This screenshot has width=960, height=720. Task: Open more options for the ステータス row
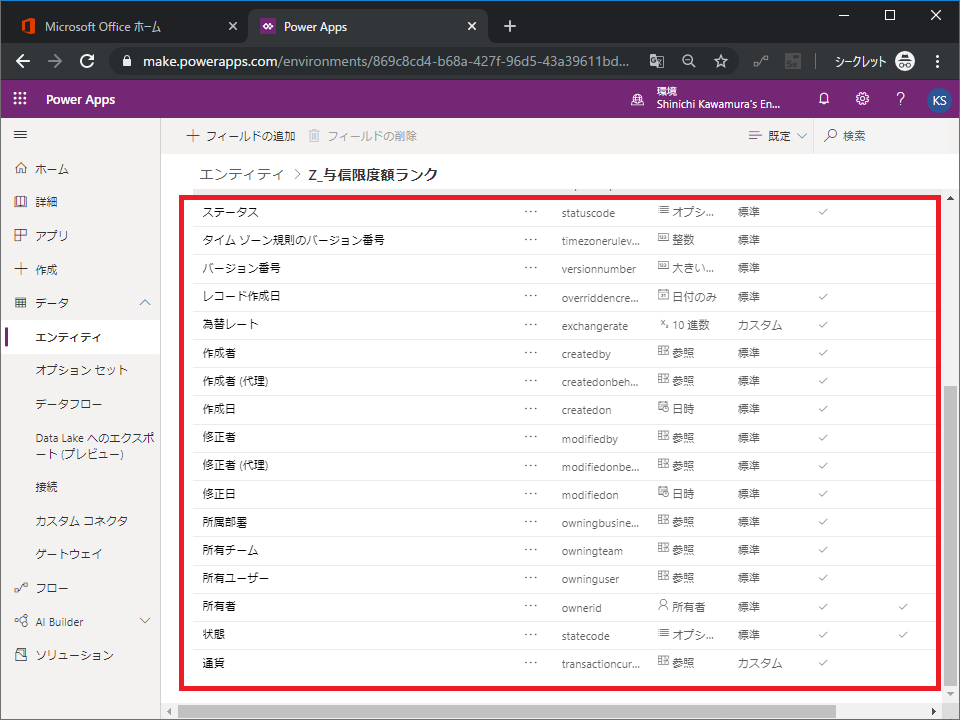[531, 212]
